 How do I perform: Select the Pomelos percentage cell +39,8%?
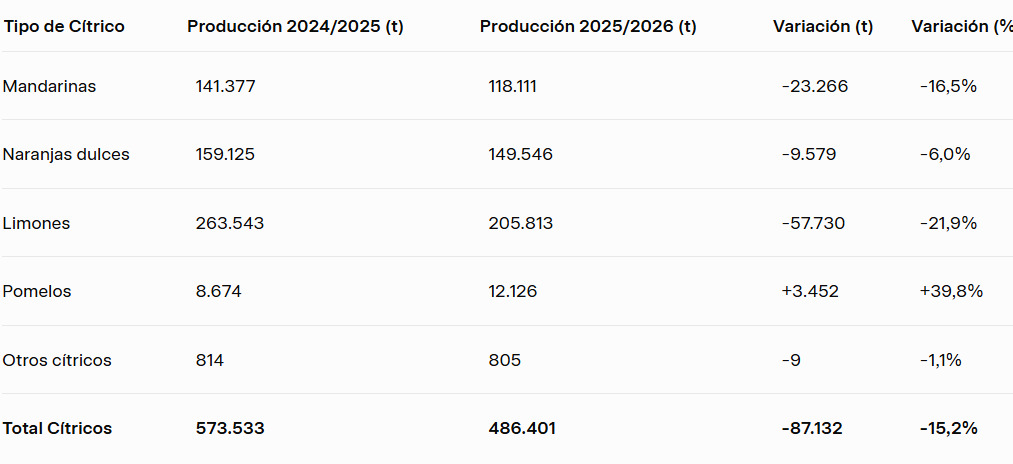(951, 291)
